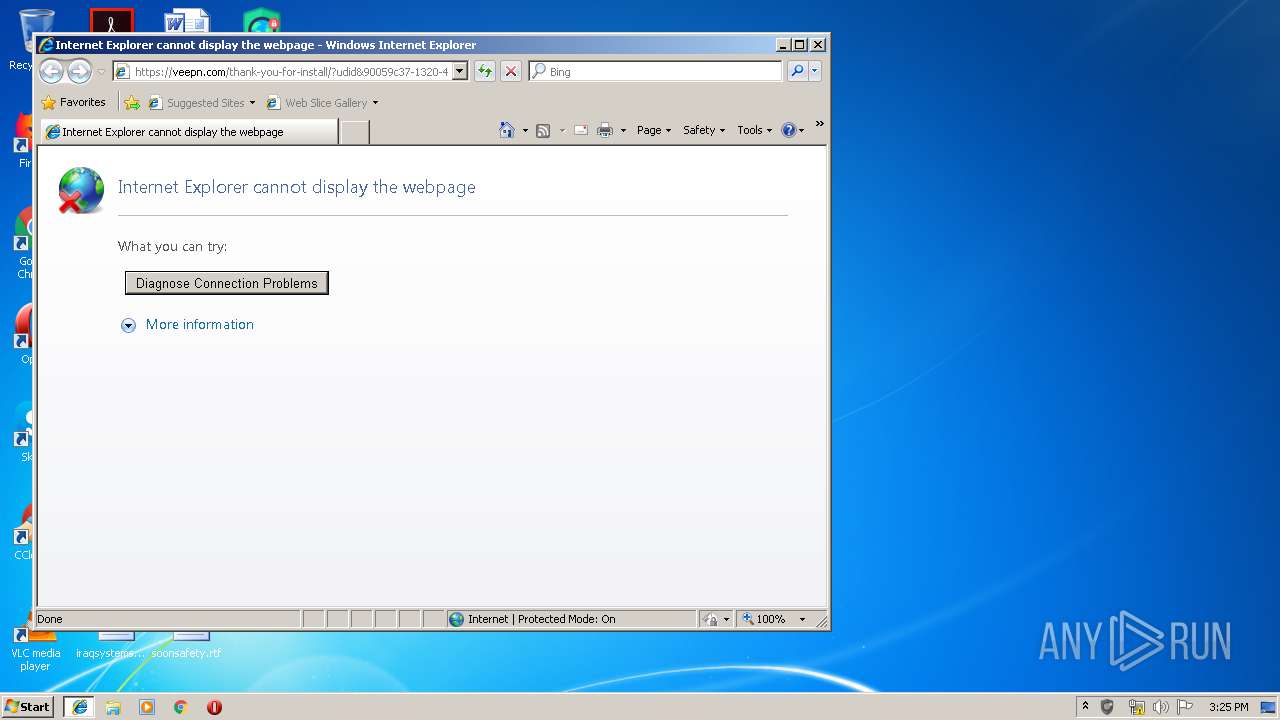
Task: Expand the More information section
Action: click(x=187, y=324)
